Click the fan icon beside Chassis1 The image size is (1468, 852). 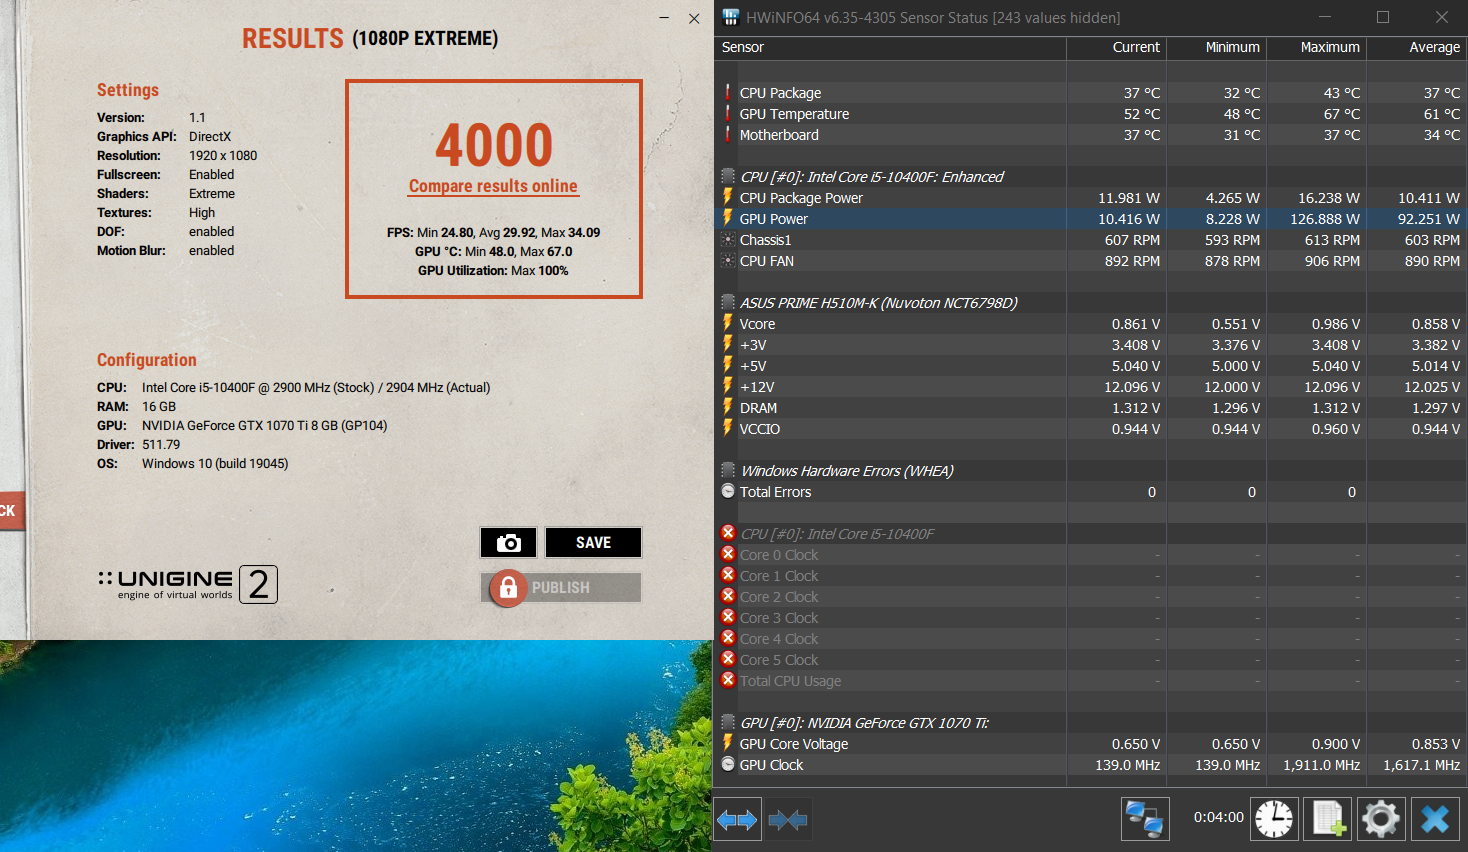point(728,239)
